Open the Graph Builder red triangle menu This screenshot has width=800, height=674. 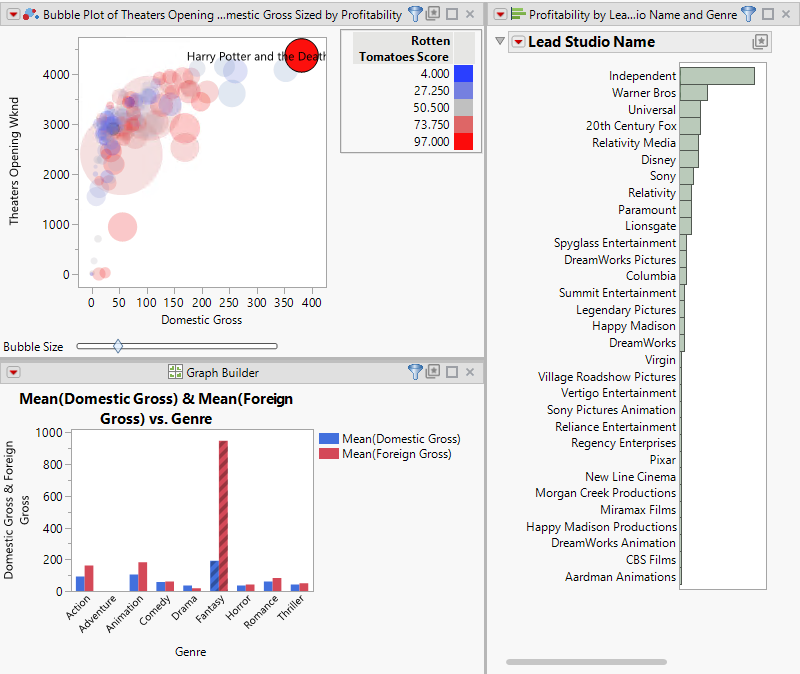14,371
